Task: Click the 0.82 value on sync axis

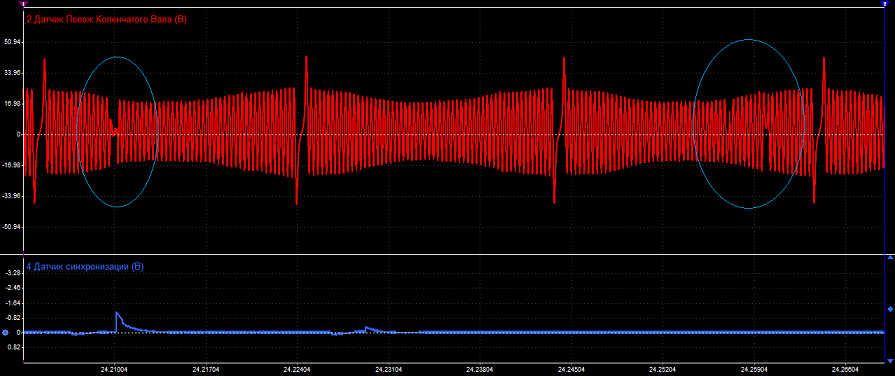Action: point(14,347)
